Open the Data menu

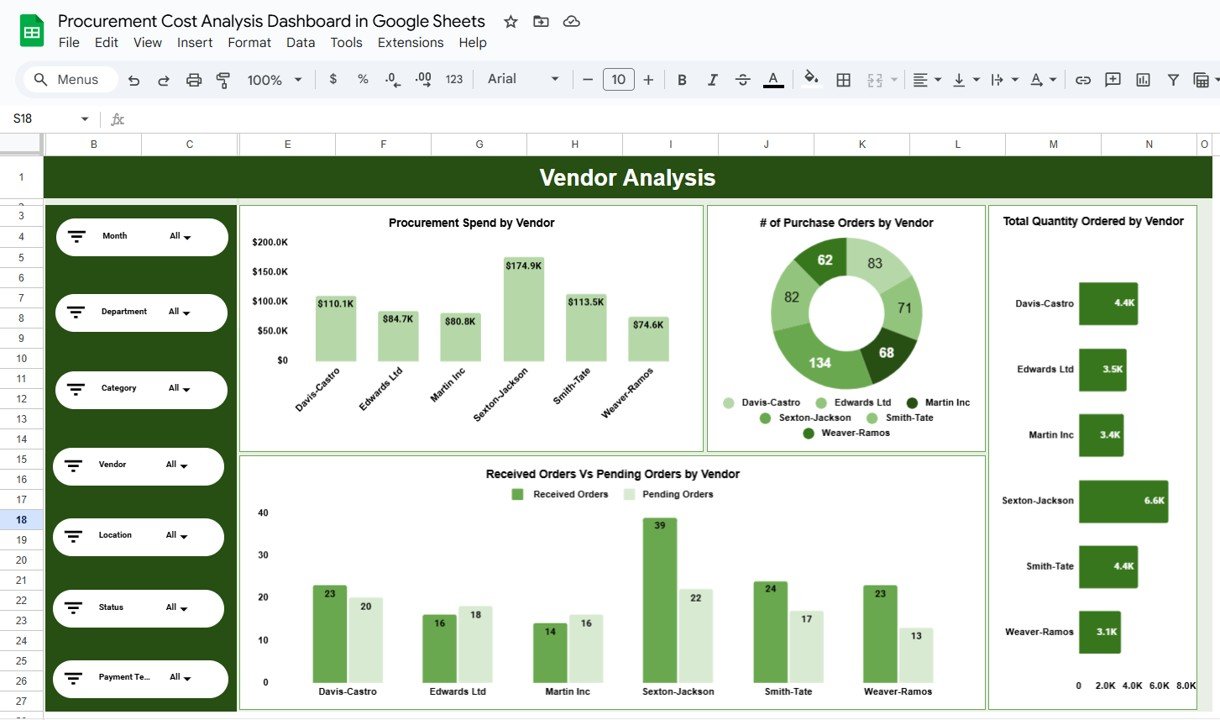[300, 42]
